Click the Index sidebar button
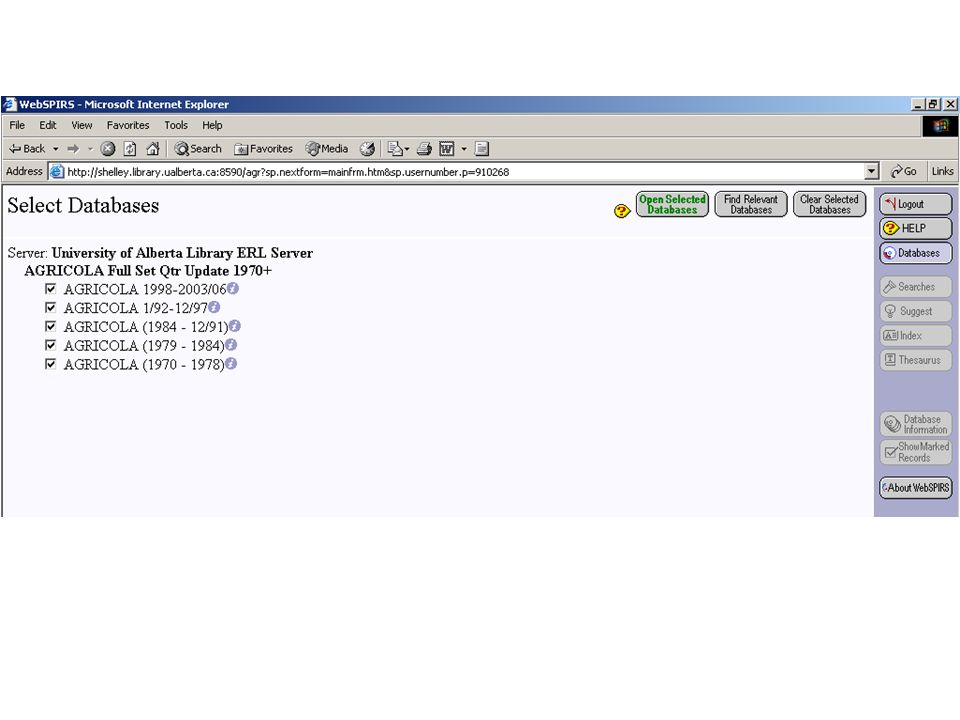 916,336
